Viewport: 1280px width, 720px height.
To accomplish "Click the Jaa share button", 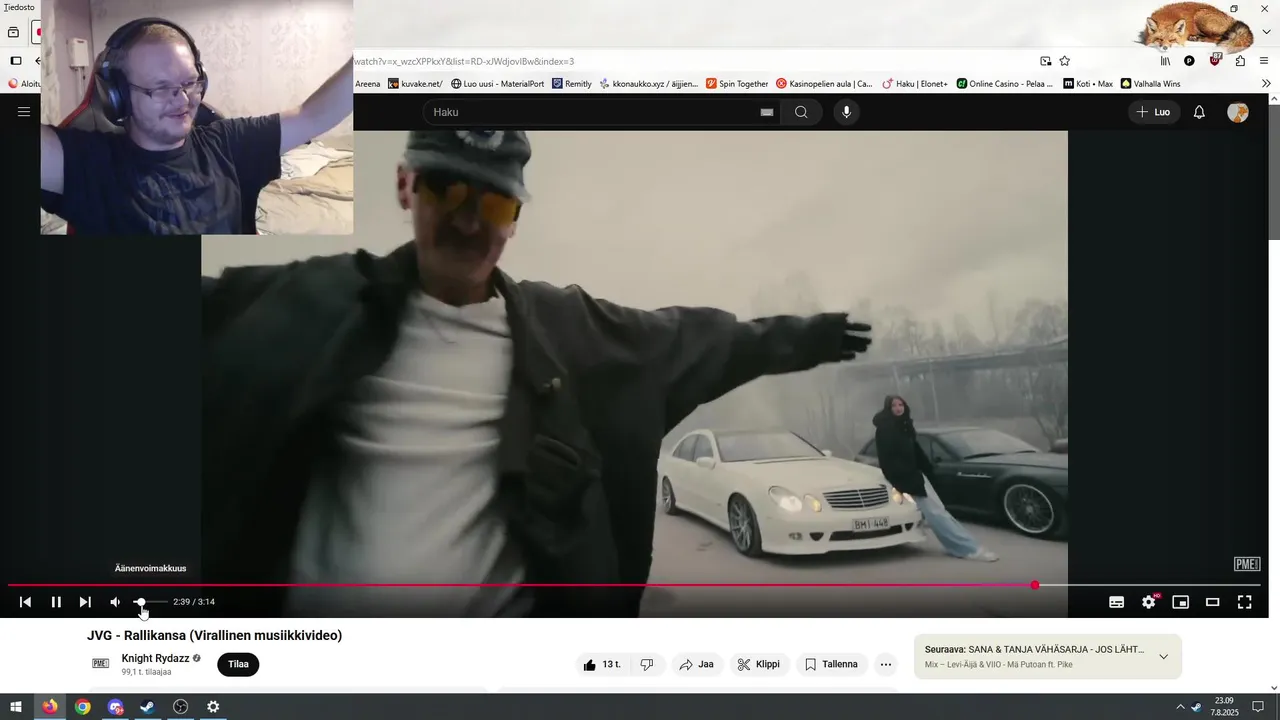I will click(696, 664).
